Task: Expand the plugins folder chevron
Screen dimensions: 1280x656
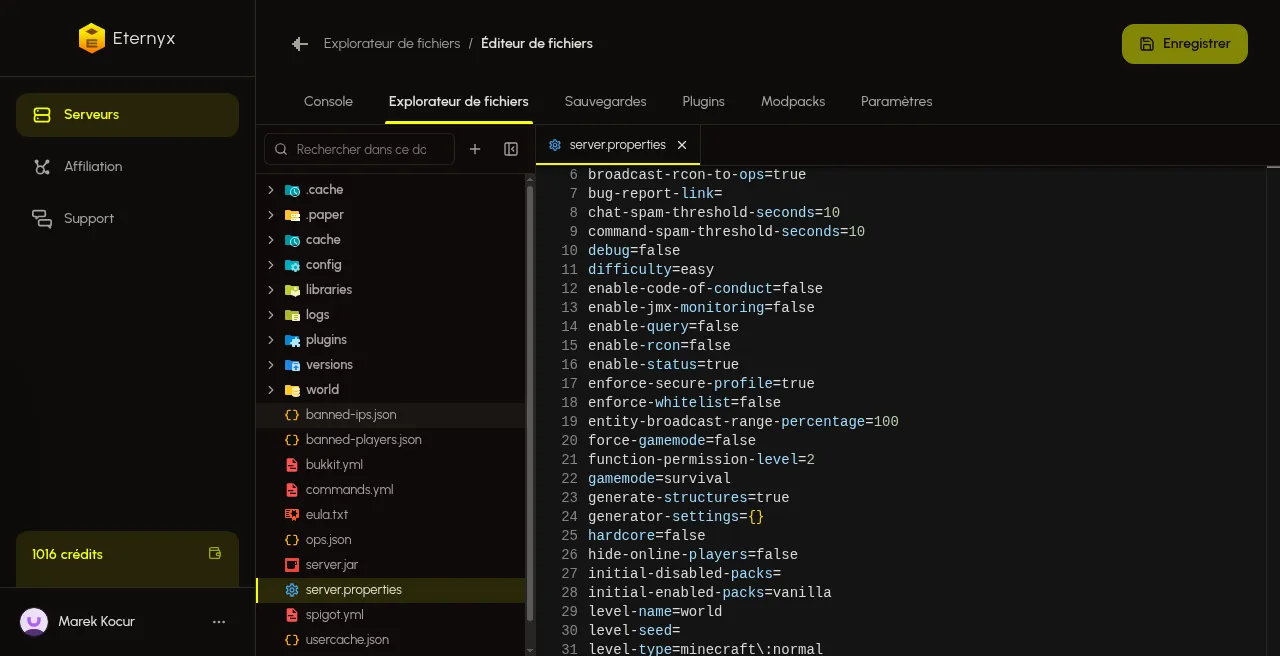Action: 271,340
